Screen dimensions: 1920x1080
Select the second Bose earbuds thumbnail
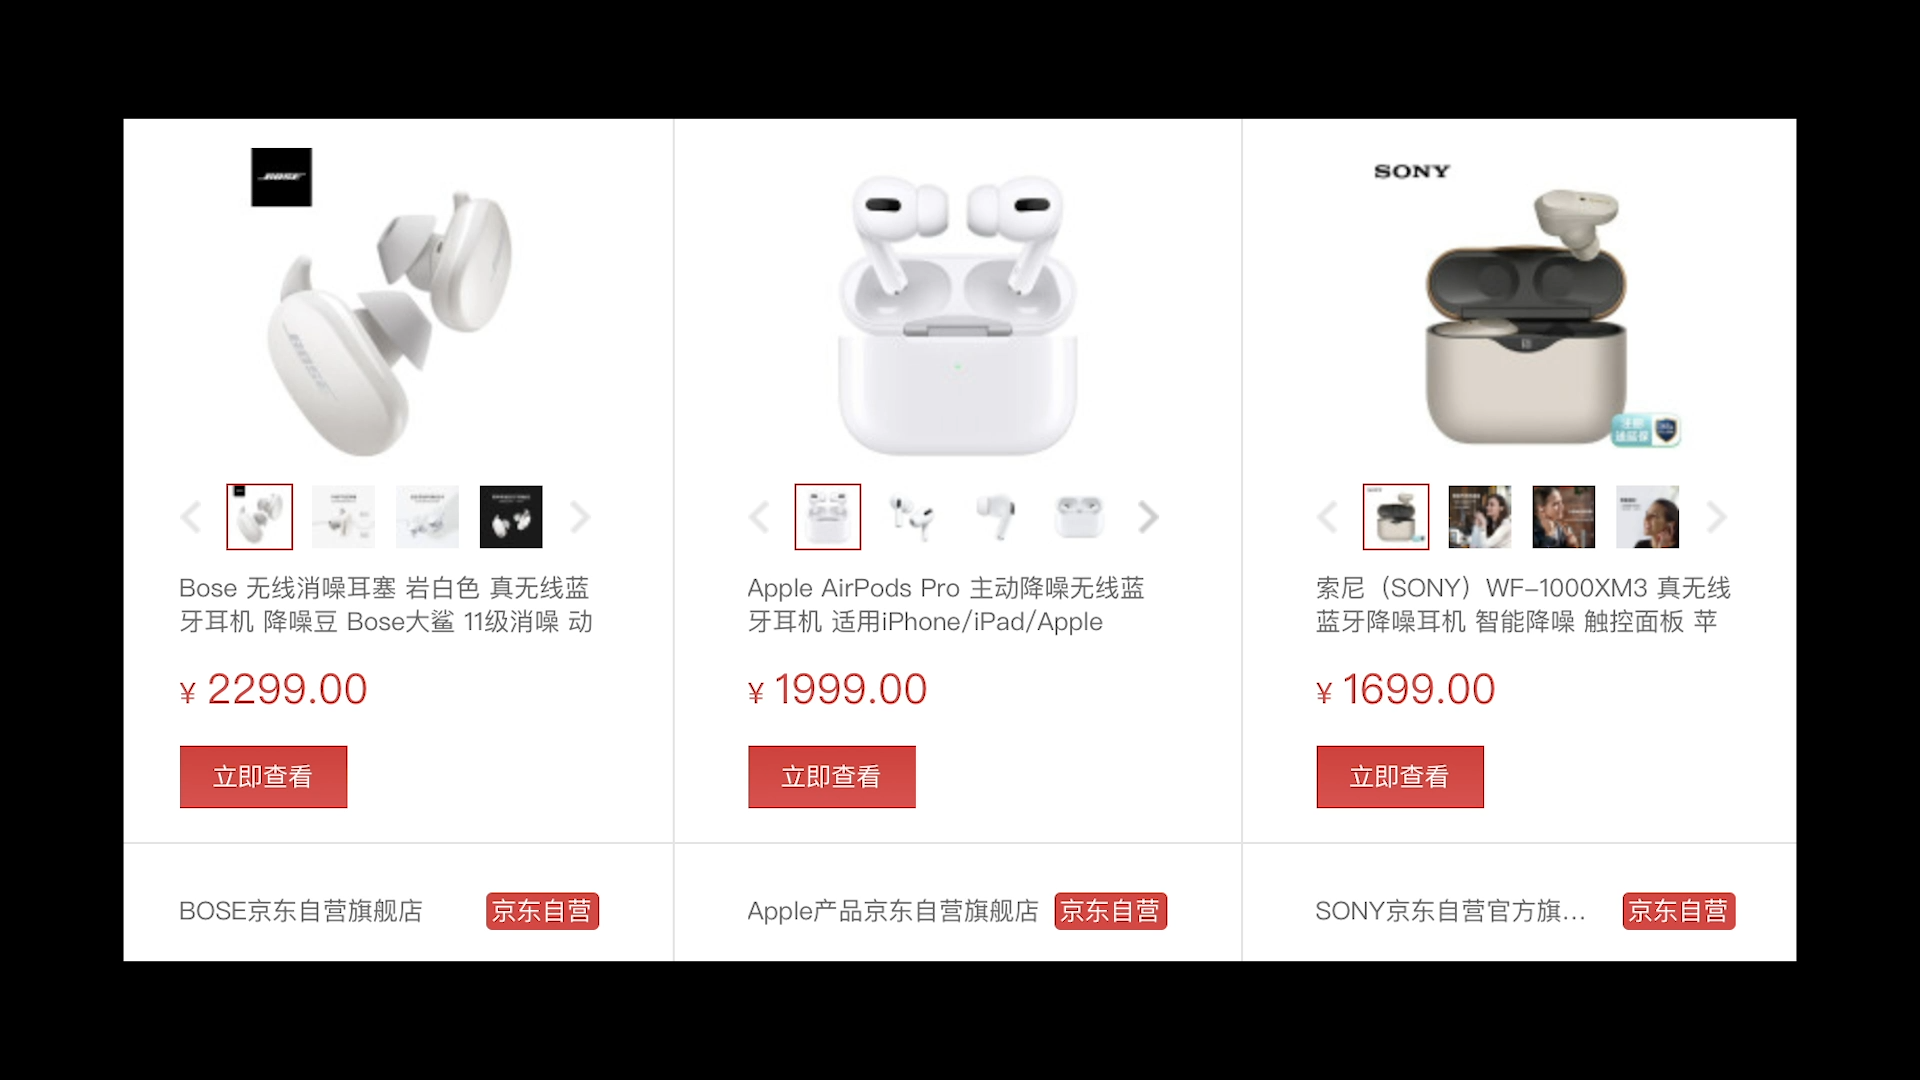tap(343, 517)
